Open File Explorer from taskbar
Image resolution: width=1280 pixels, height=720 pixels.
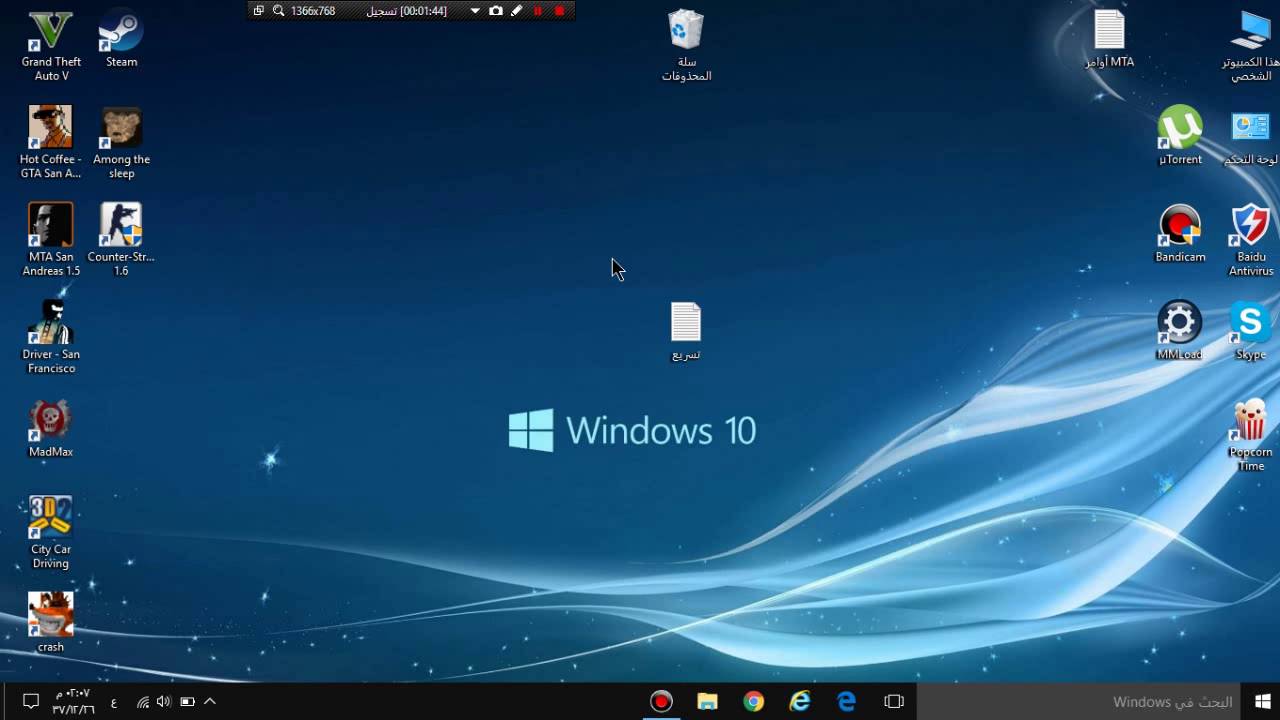coord(707,702)
